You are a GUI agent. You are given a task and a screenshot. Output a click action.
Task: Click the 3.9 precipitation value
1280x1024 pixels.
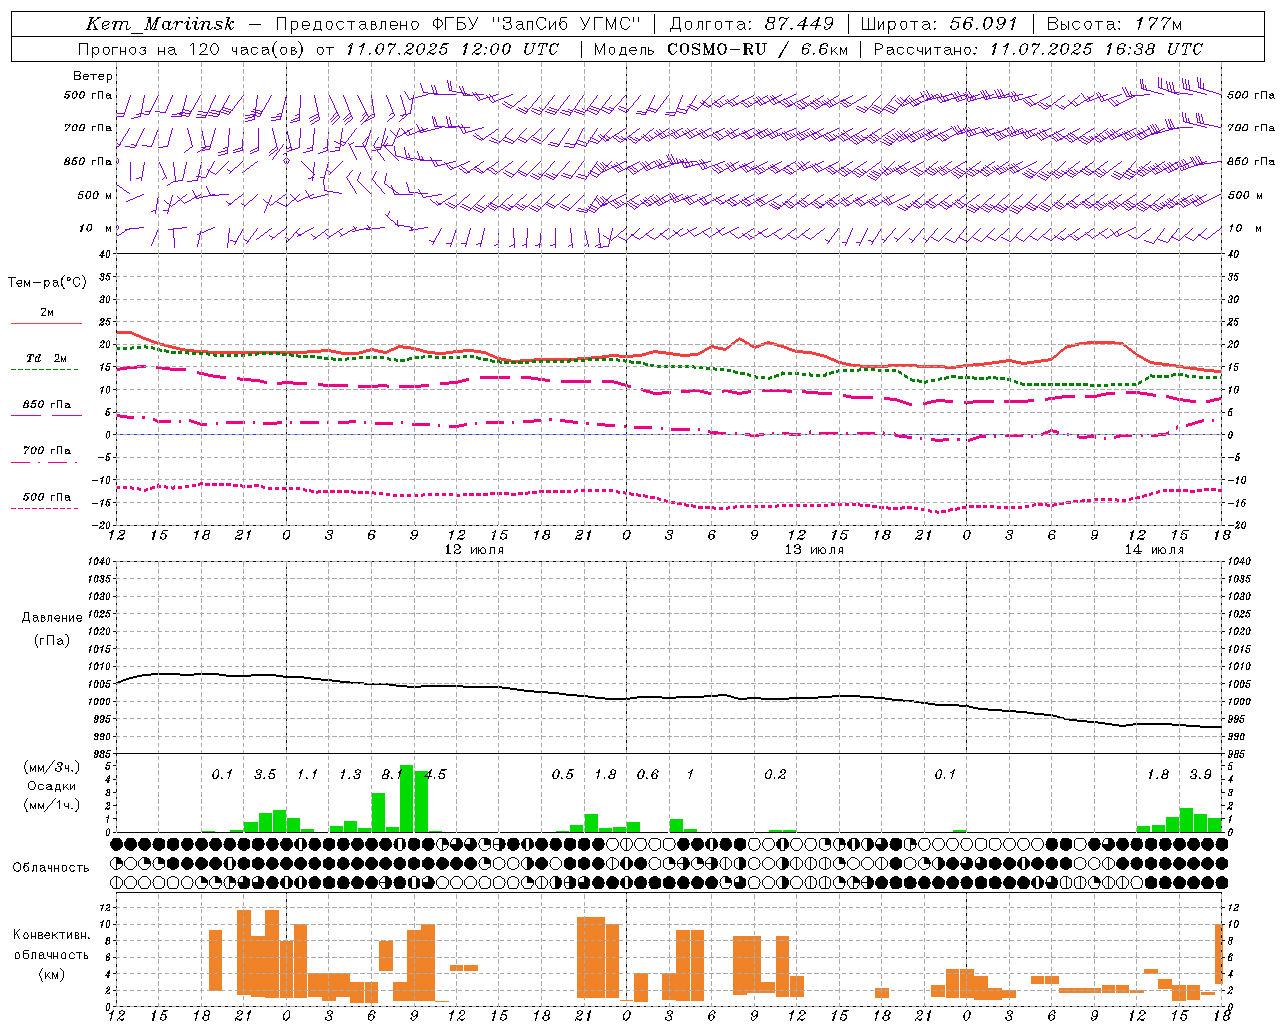pyautogui.click(x=1201, y=775)
